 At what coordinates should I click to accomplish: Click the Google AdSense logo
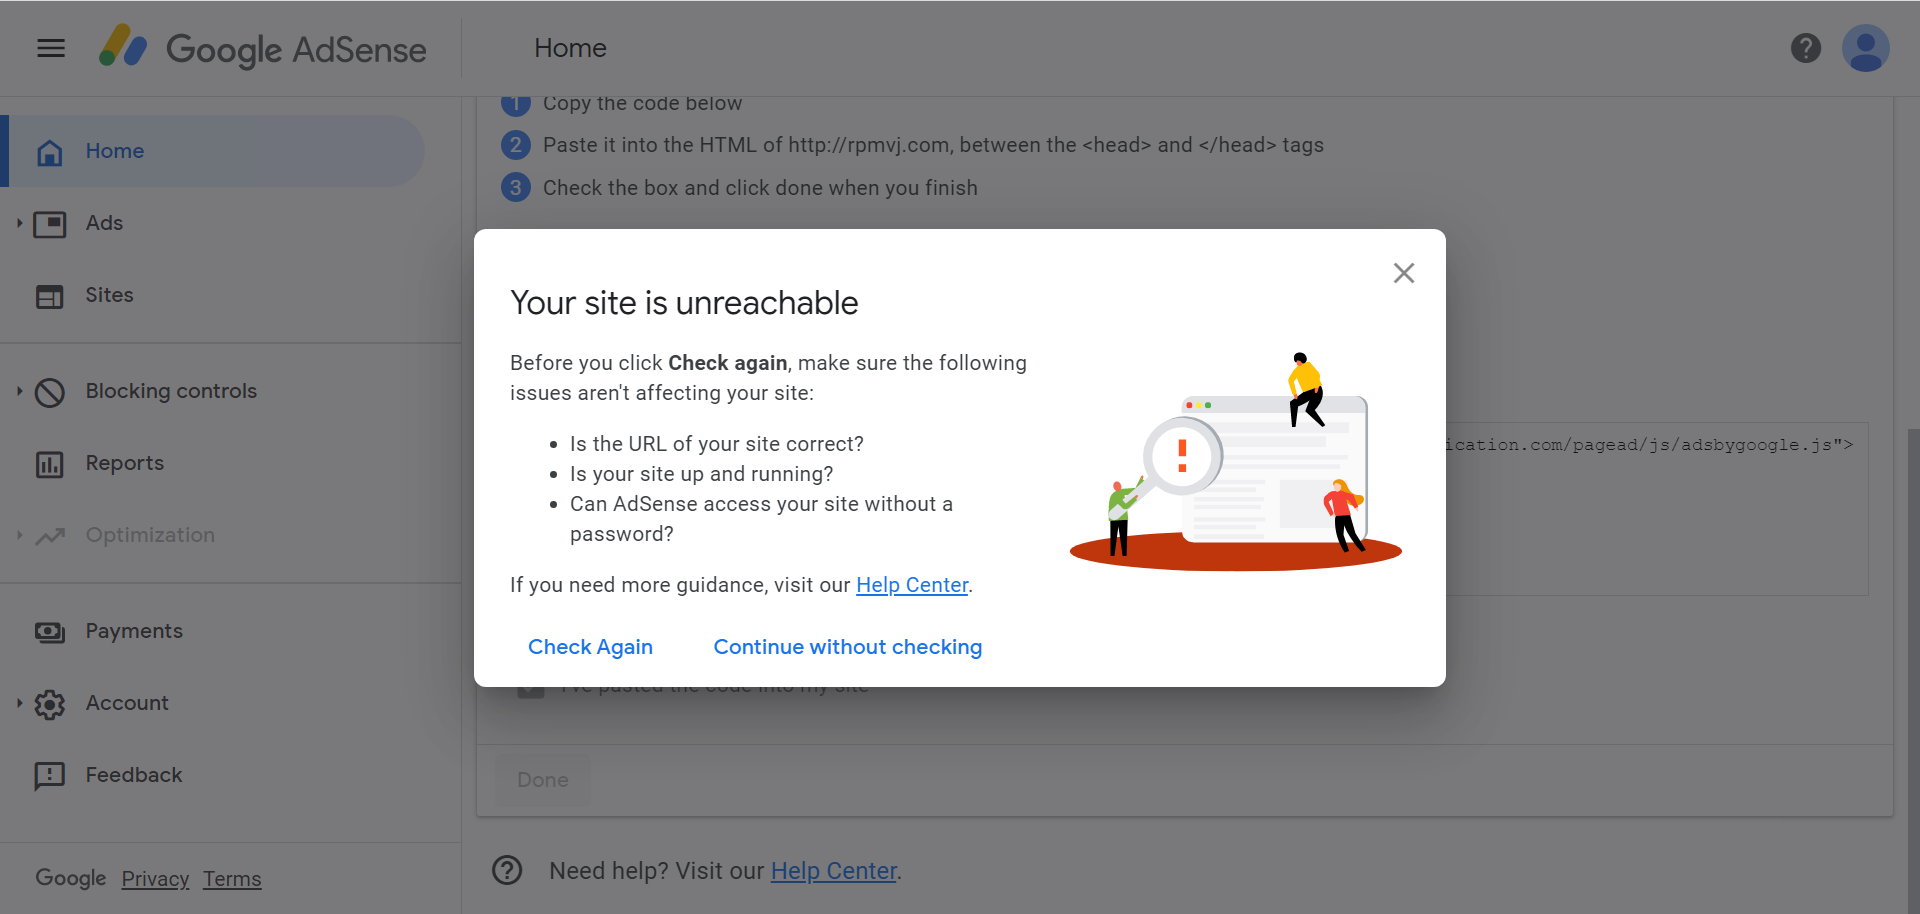coord(262,48)
